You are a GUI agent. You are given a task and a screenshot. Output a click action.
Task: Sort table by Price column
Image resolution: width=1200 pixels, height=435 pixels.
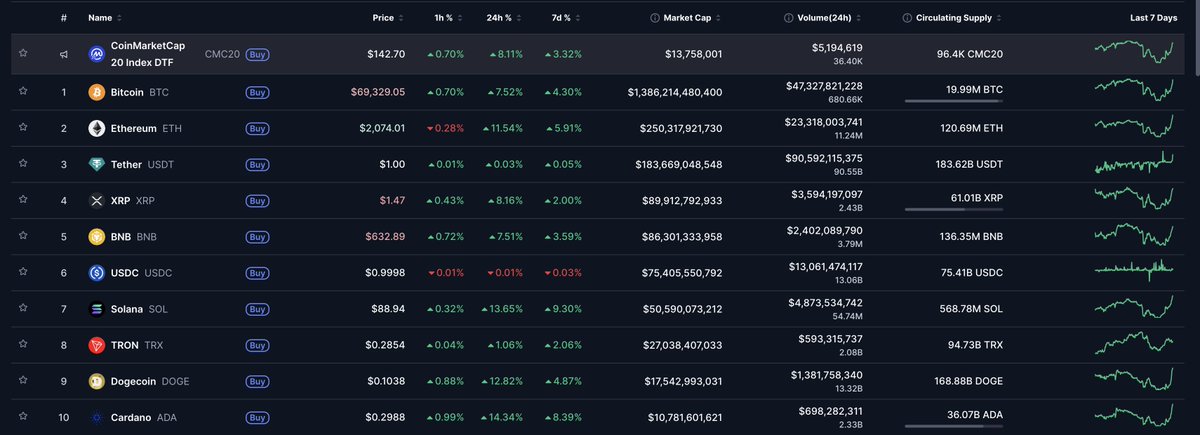pyautogui.click(x=388, y=18)
